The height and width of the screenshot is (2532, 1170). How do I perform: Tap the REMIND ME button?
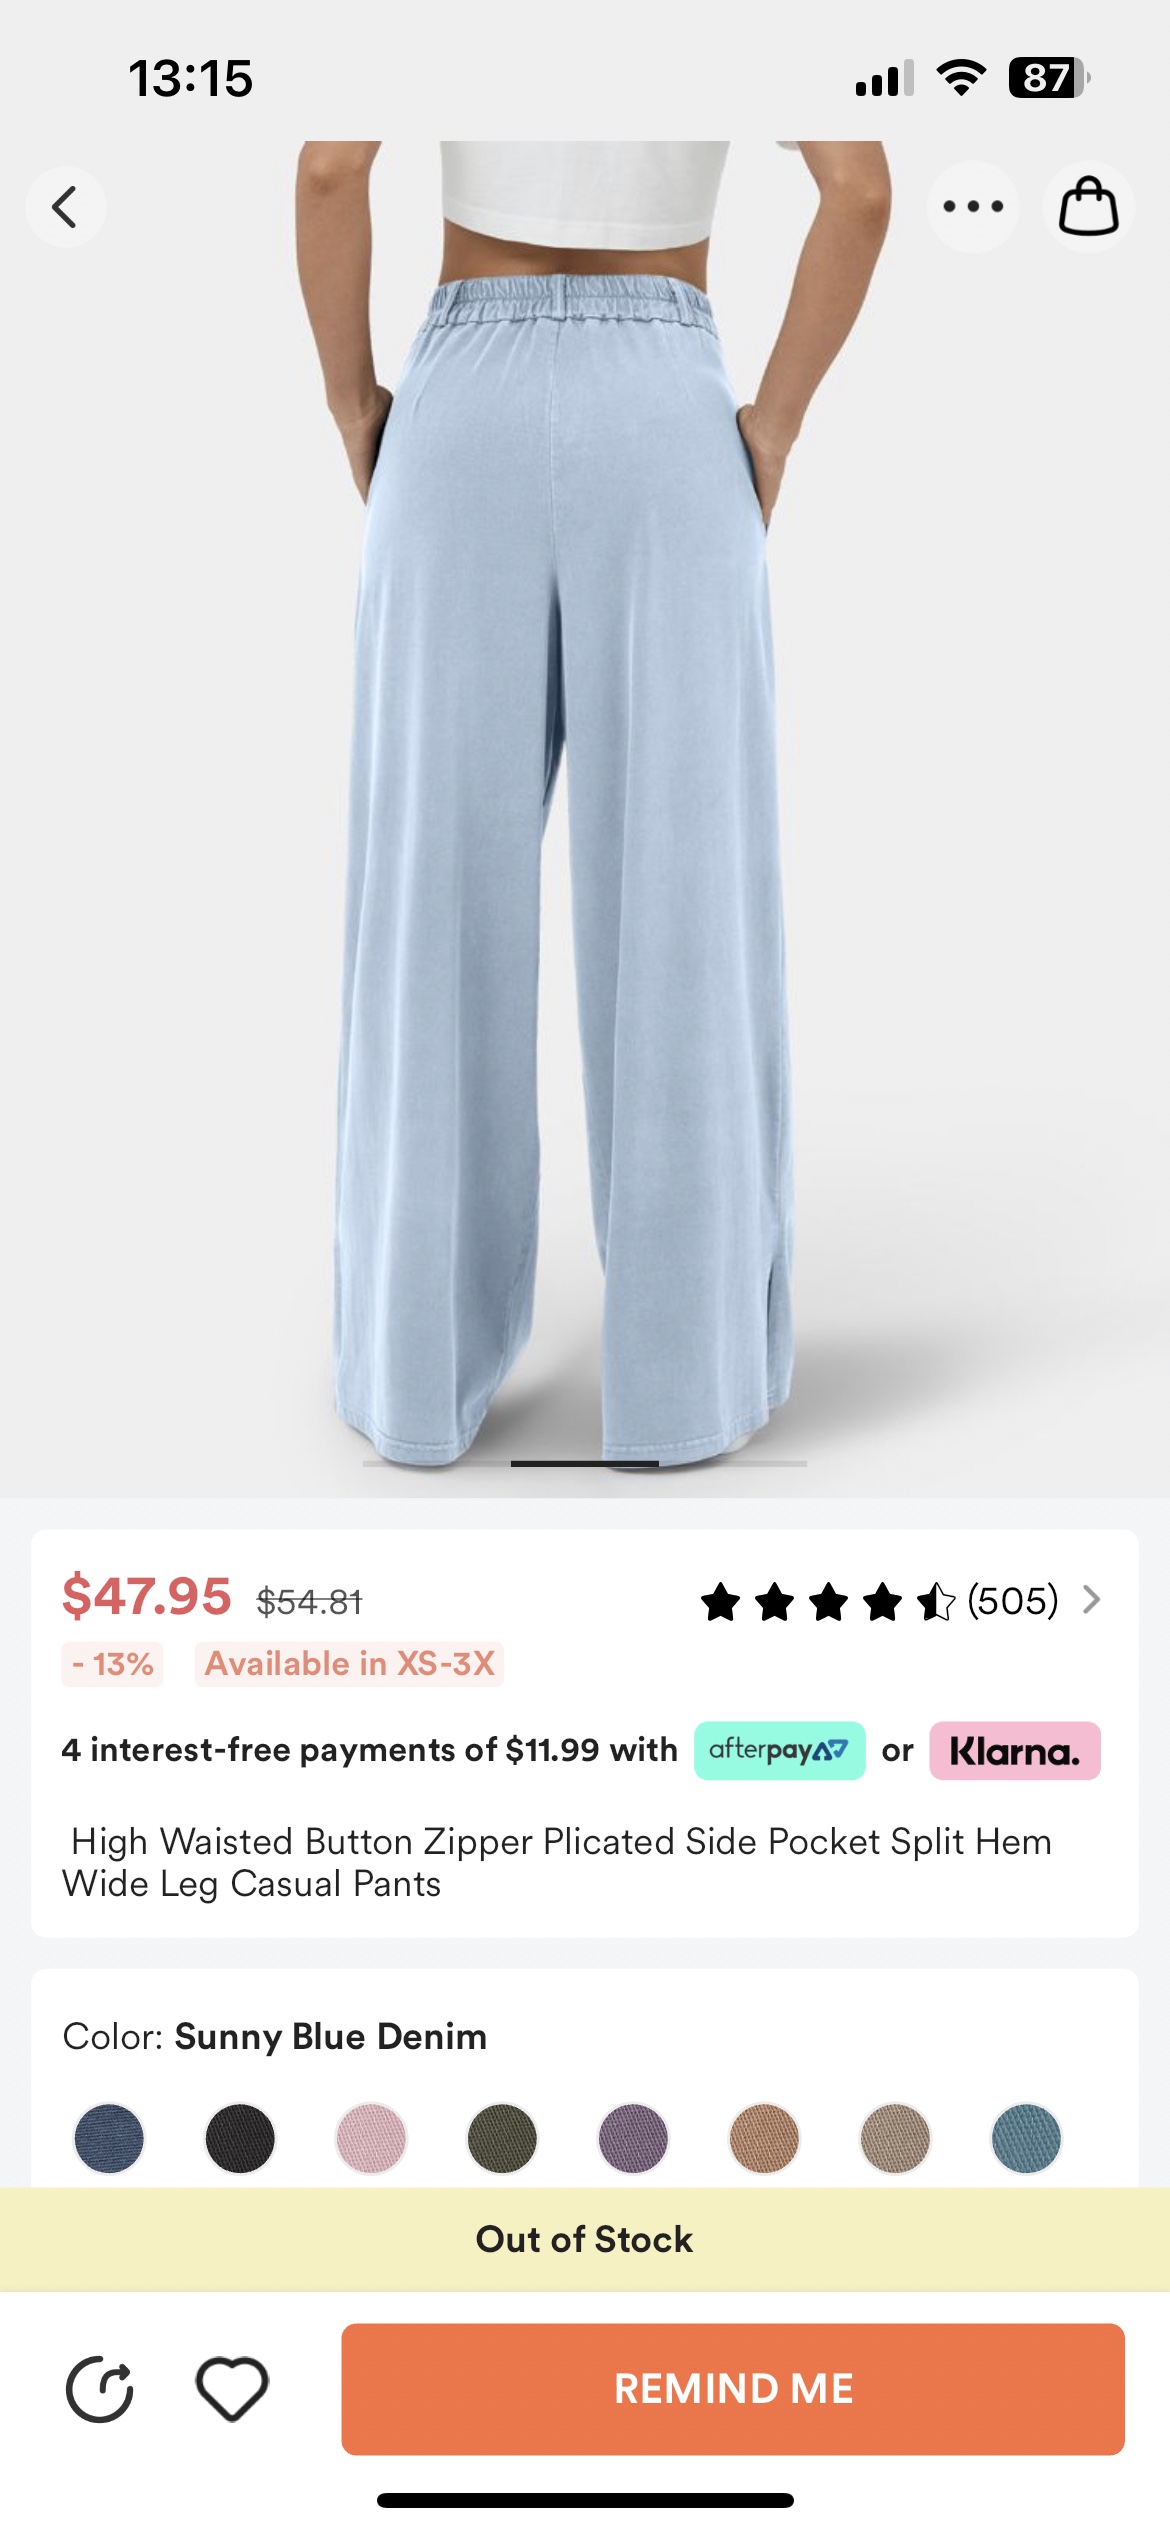[x=733, y=2389]
